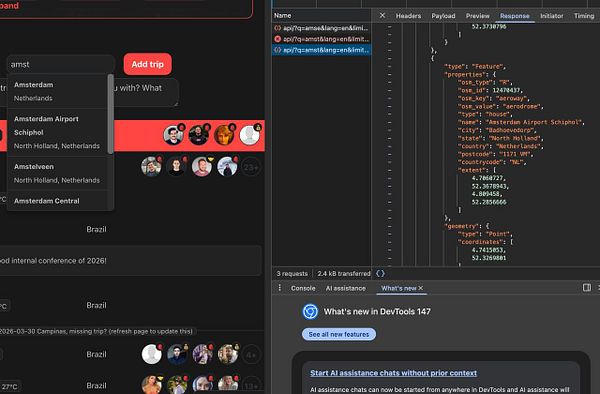Select the Amstelveen suggestion

[x=57, y=173]
